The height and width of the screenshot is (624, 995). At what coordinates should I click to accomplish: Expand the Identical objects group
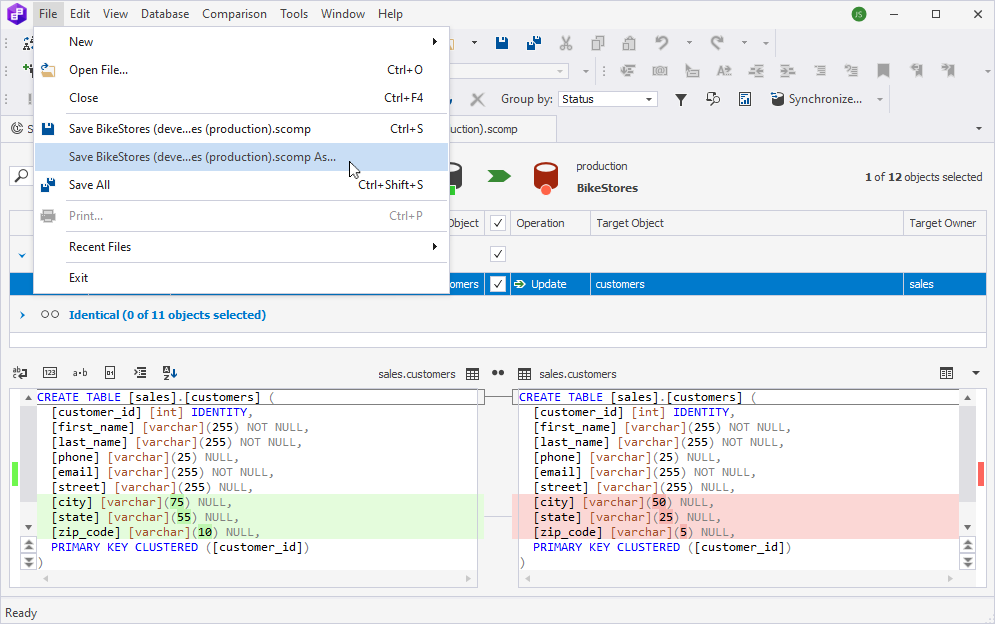[22, 315]
